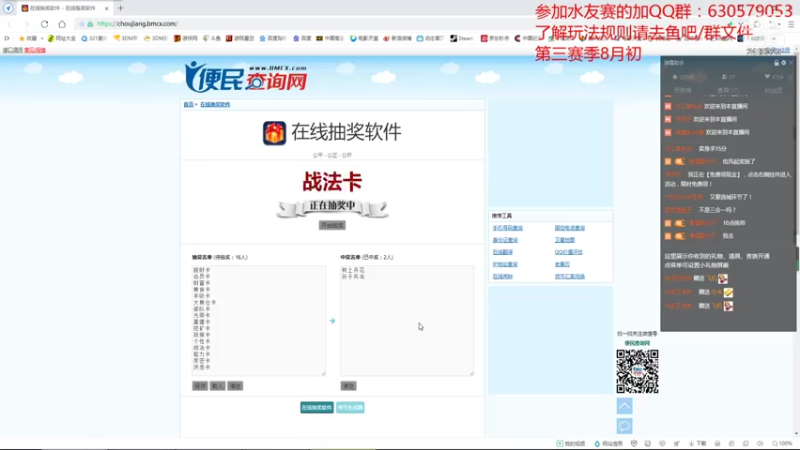Reload the page with the refresh icon
This screenshot has width=800, height=450.
coord(44,24)
